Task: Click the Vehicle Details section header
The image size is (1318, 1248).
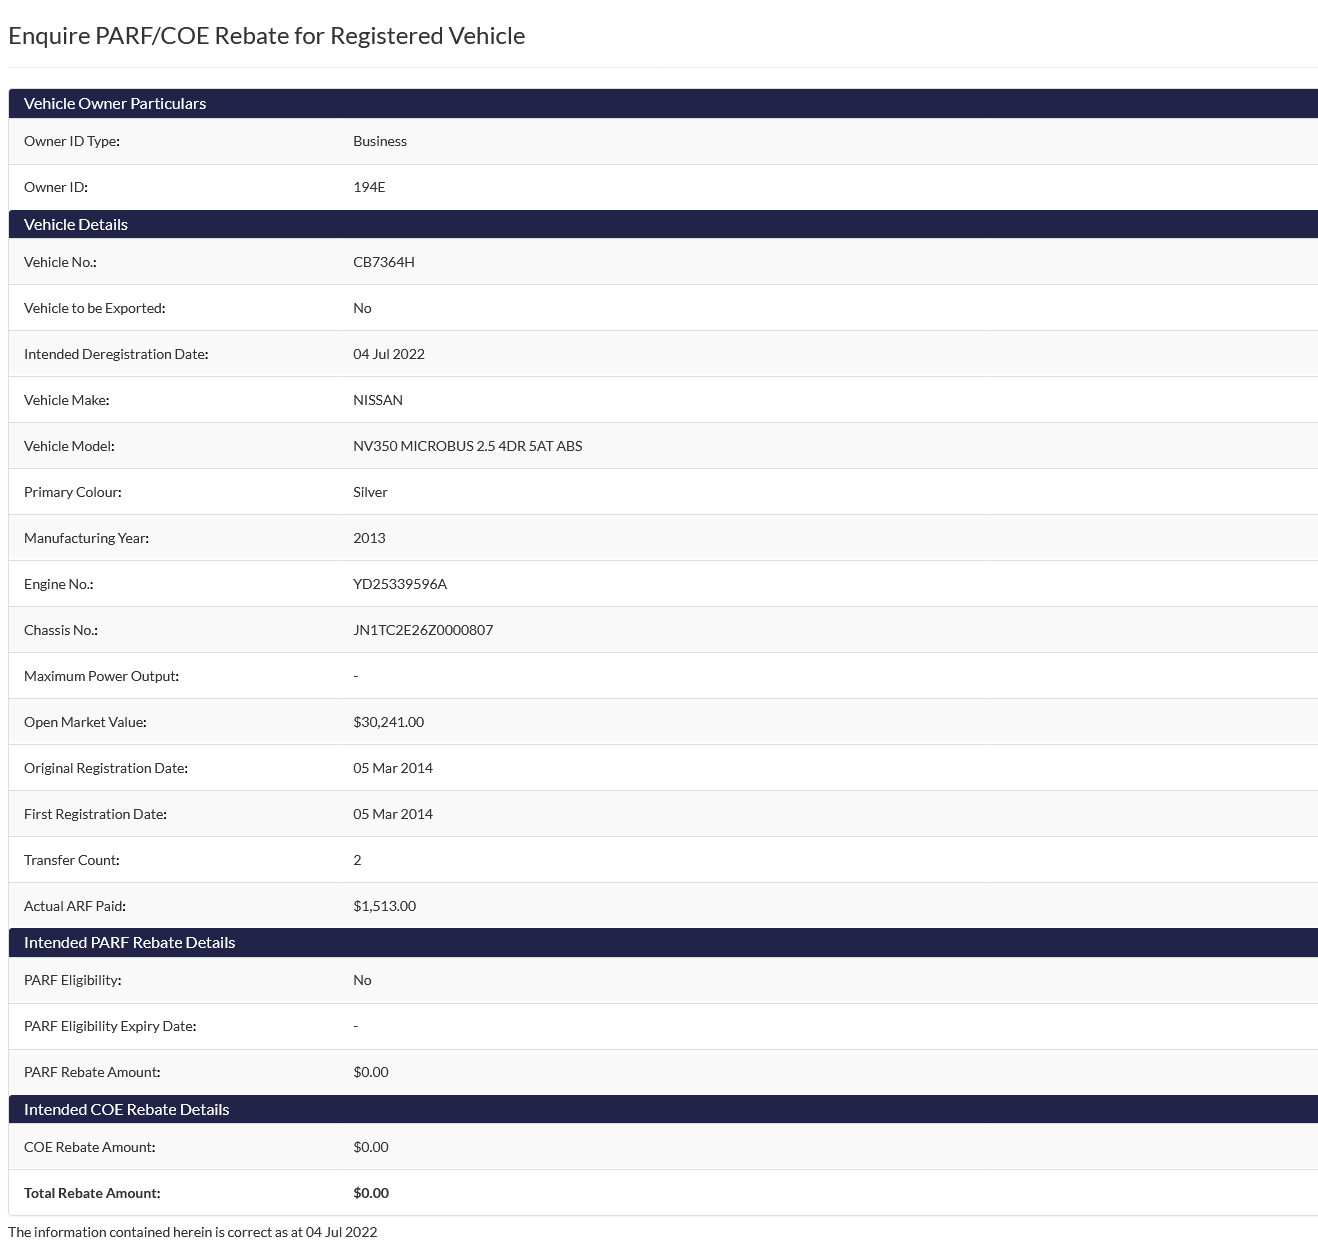Action: coord(76,225)
